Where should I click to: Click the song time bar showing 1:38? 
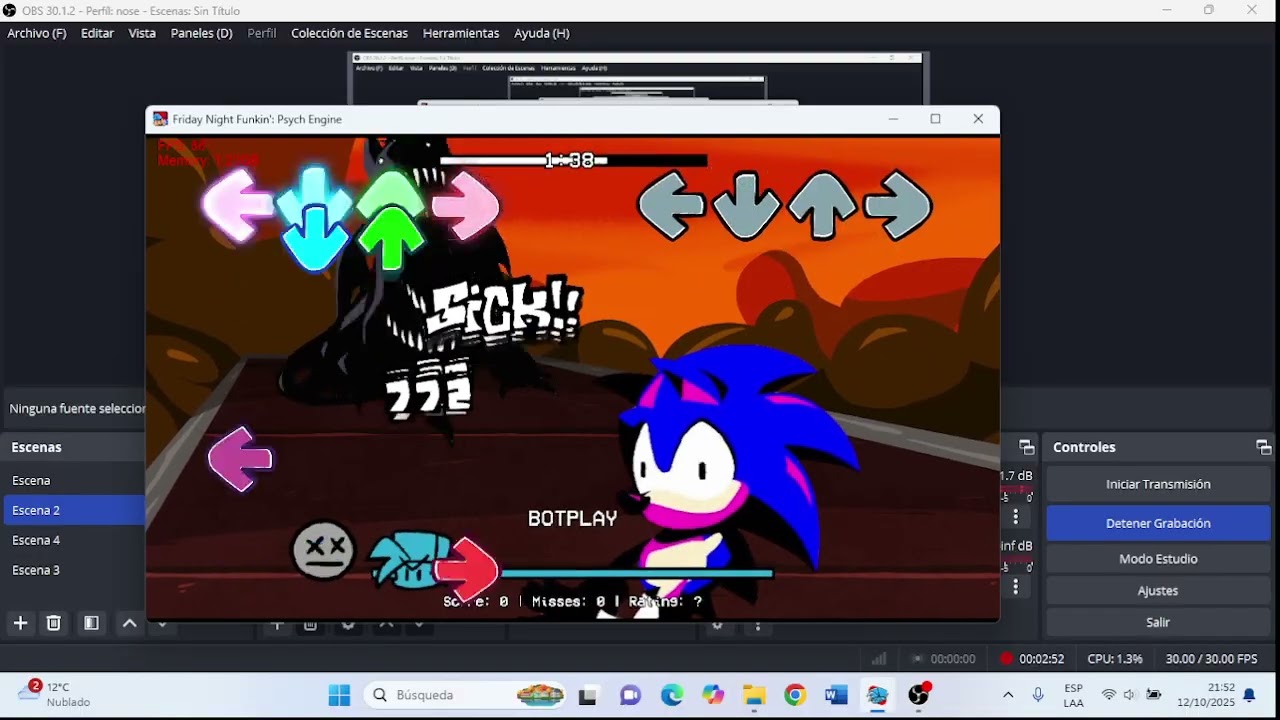(x=573, y=160)
